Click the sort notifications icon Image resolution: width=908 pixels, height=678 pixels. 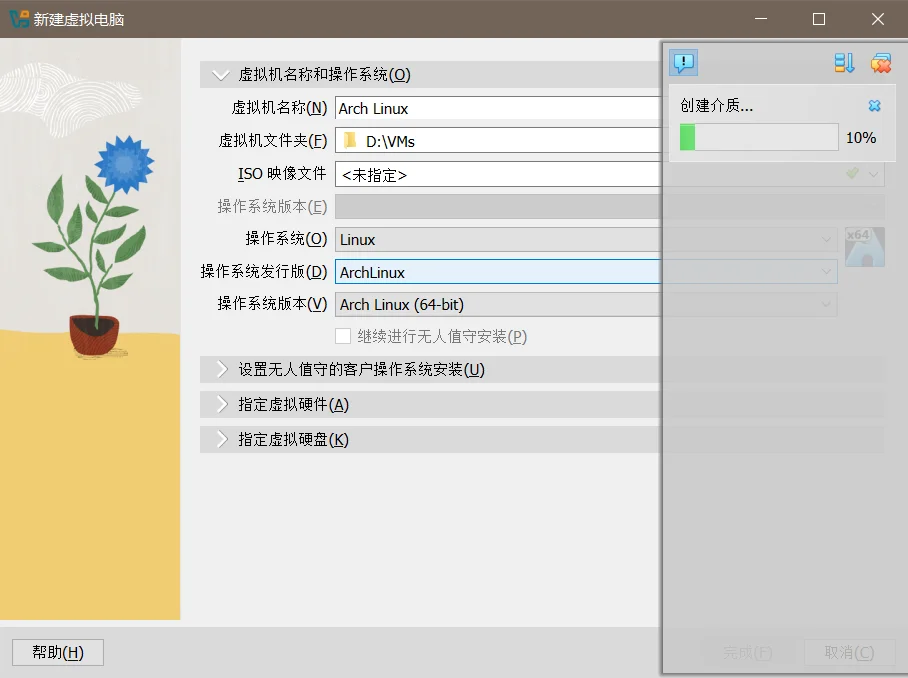point(844,63)
